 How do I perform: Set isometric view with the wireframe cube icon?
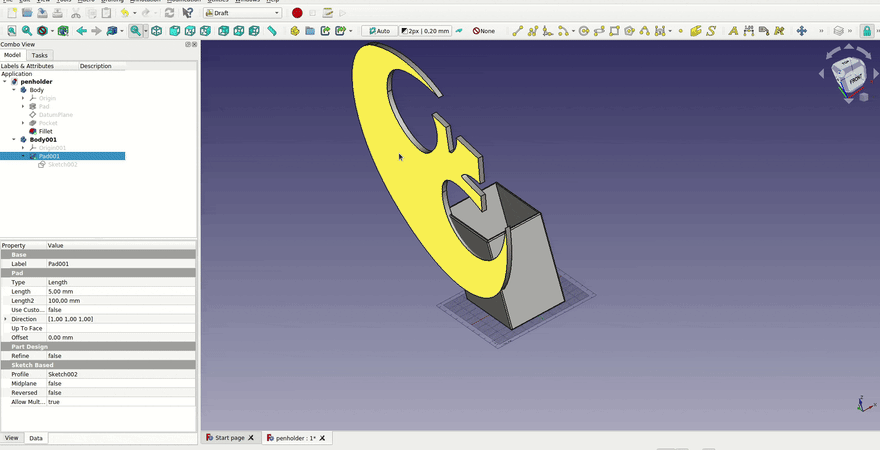157,31
